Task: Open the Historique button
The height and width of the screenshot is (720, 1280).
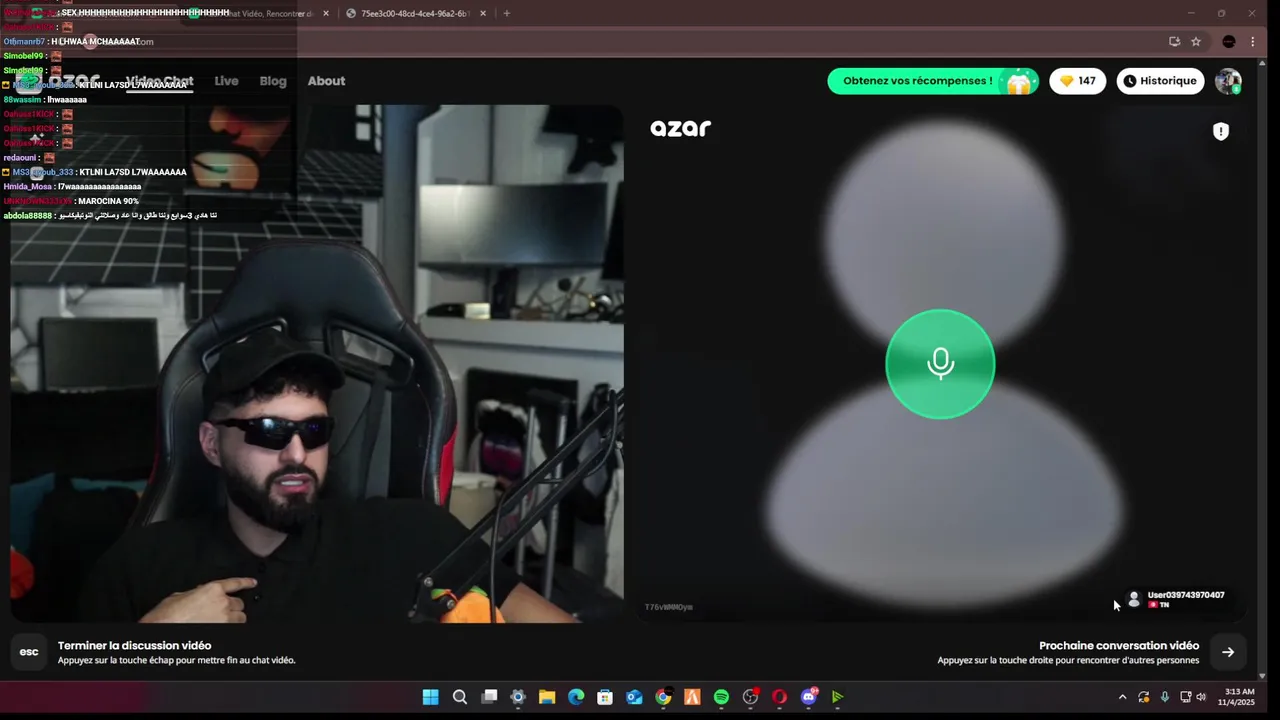Action: tap(1160, 81)
